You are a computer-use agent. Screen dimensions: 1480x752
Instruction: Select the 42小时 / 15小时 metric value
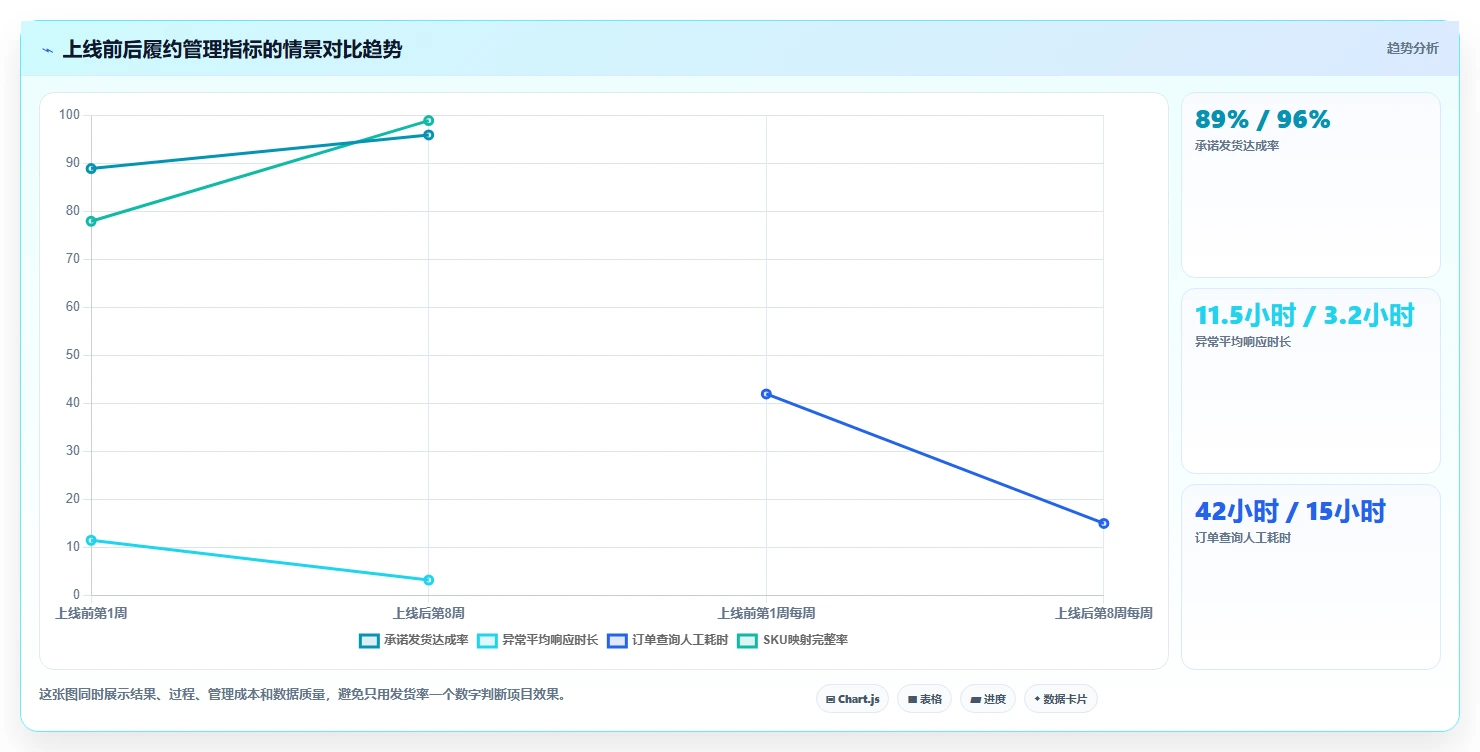(x=1290, y=512)
